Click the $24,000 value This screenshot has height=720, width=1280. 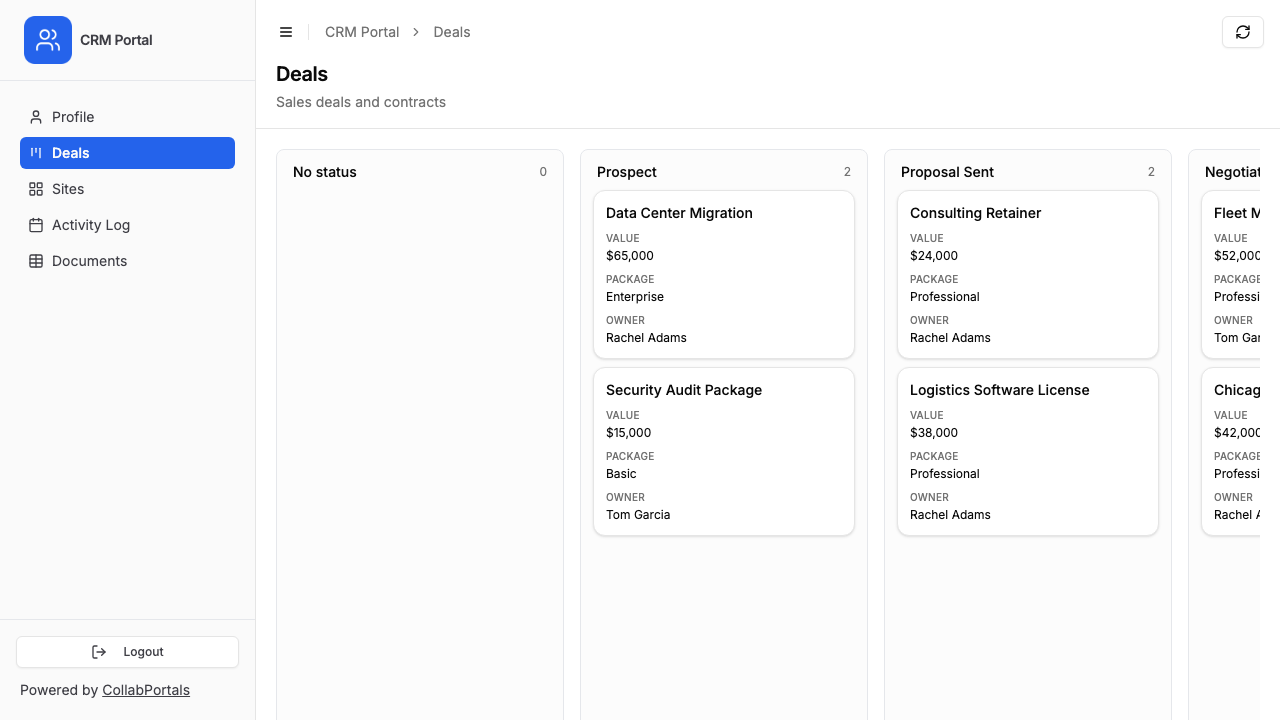pos(934,256)
